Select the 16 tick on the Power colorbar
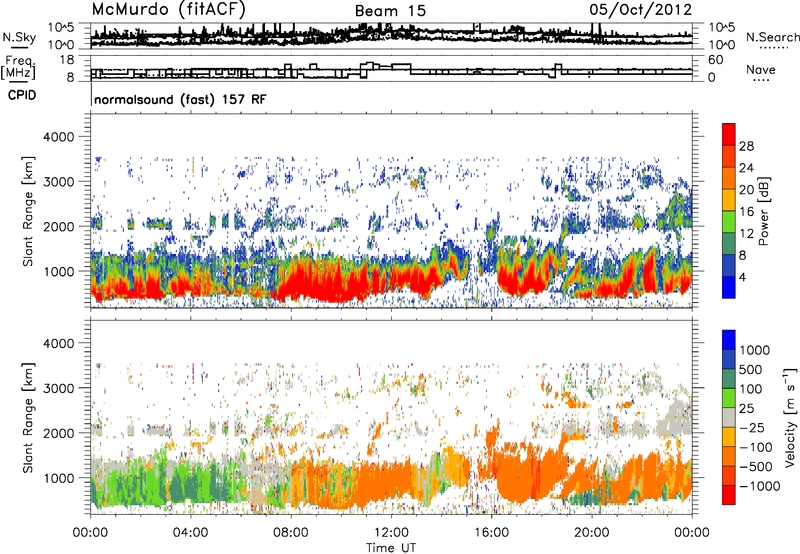800x554 pixels. (746, 212)
